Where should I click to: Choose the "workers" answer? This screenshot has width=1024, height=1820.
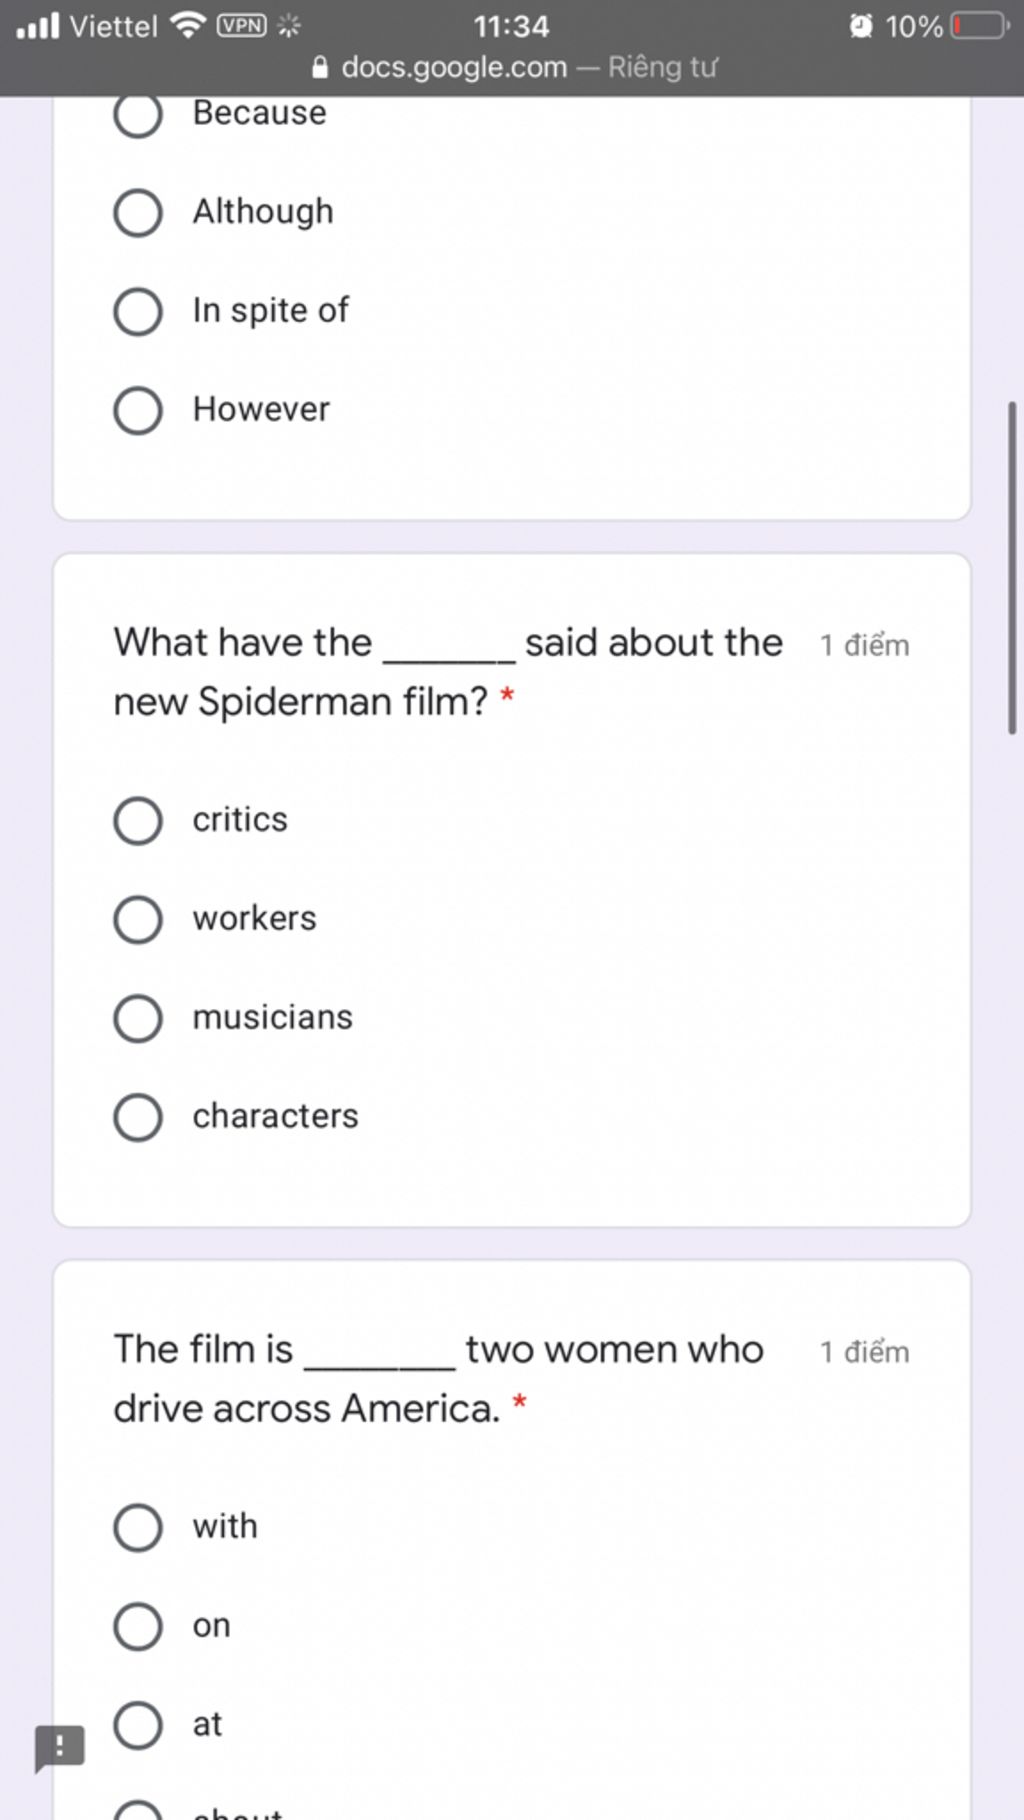pos(138,920)
